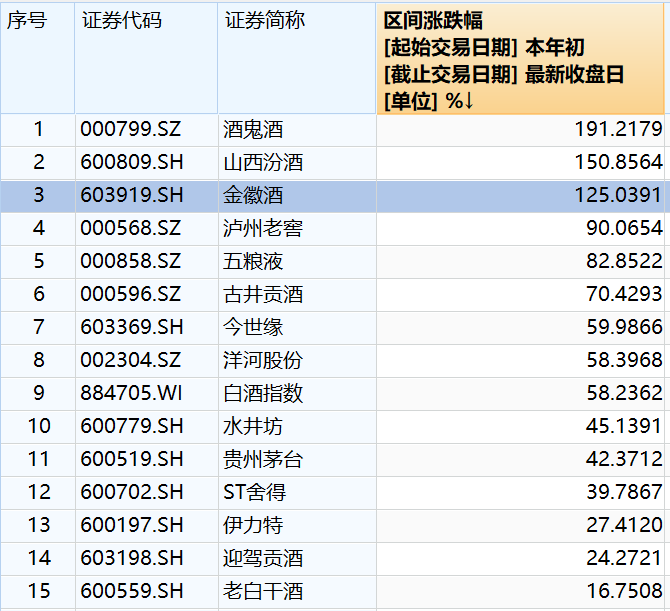Select the 证券代码 column header
670x611 pixels.
(x=146, y=59)
